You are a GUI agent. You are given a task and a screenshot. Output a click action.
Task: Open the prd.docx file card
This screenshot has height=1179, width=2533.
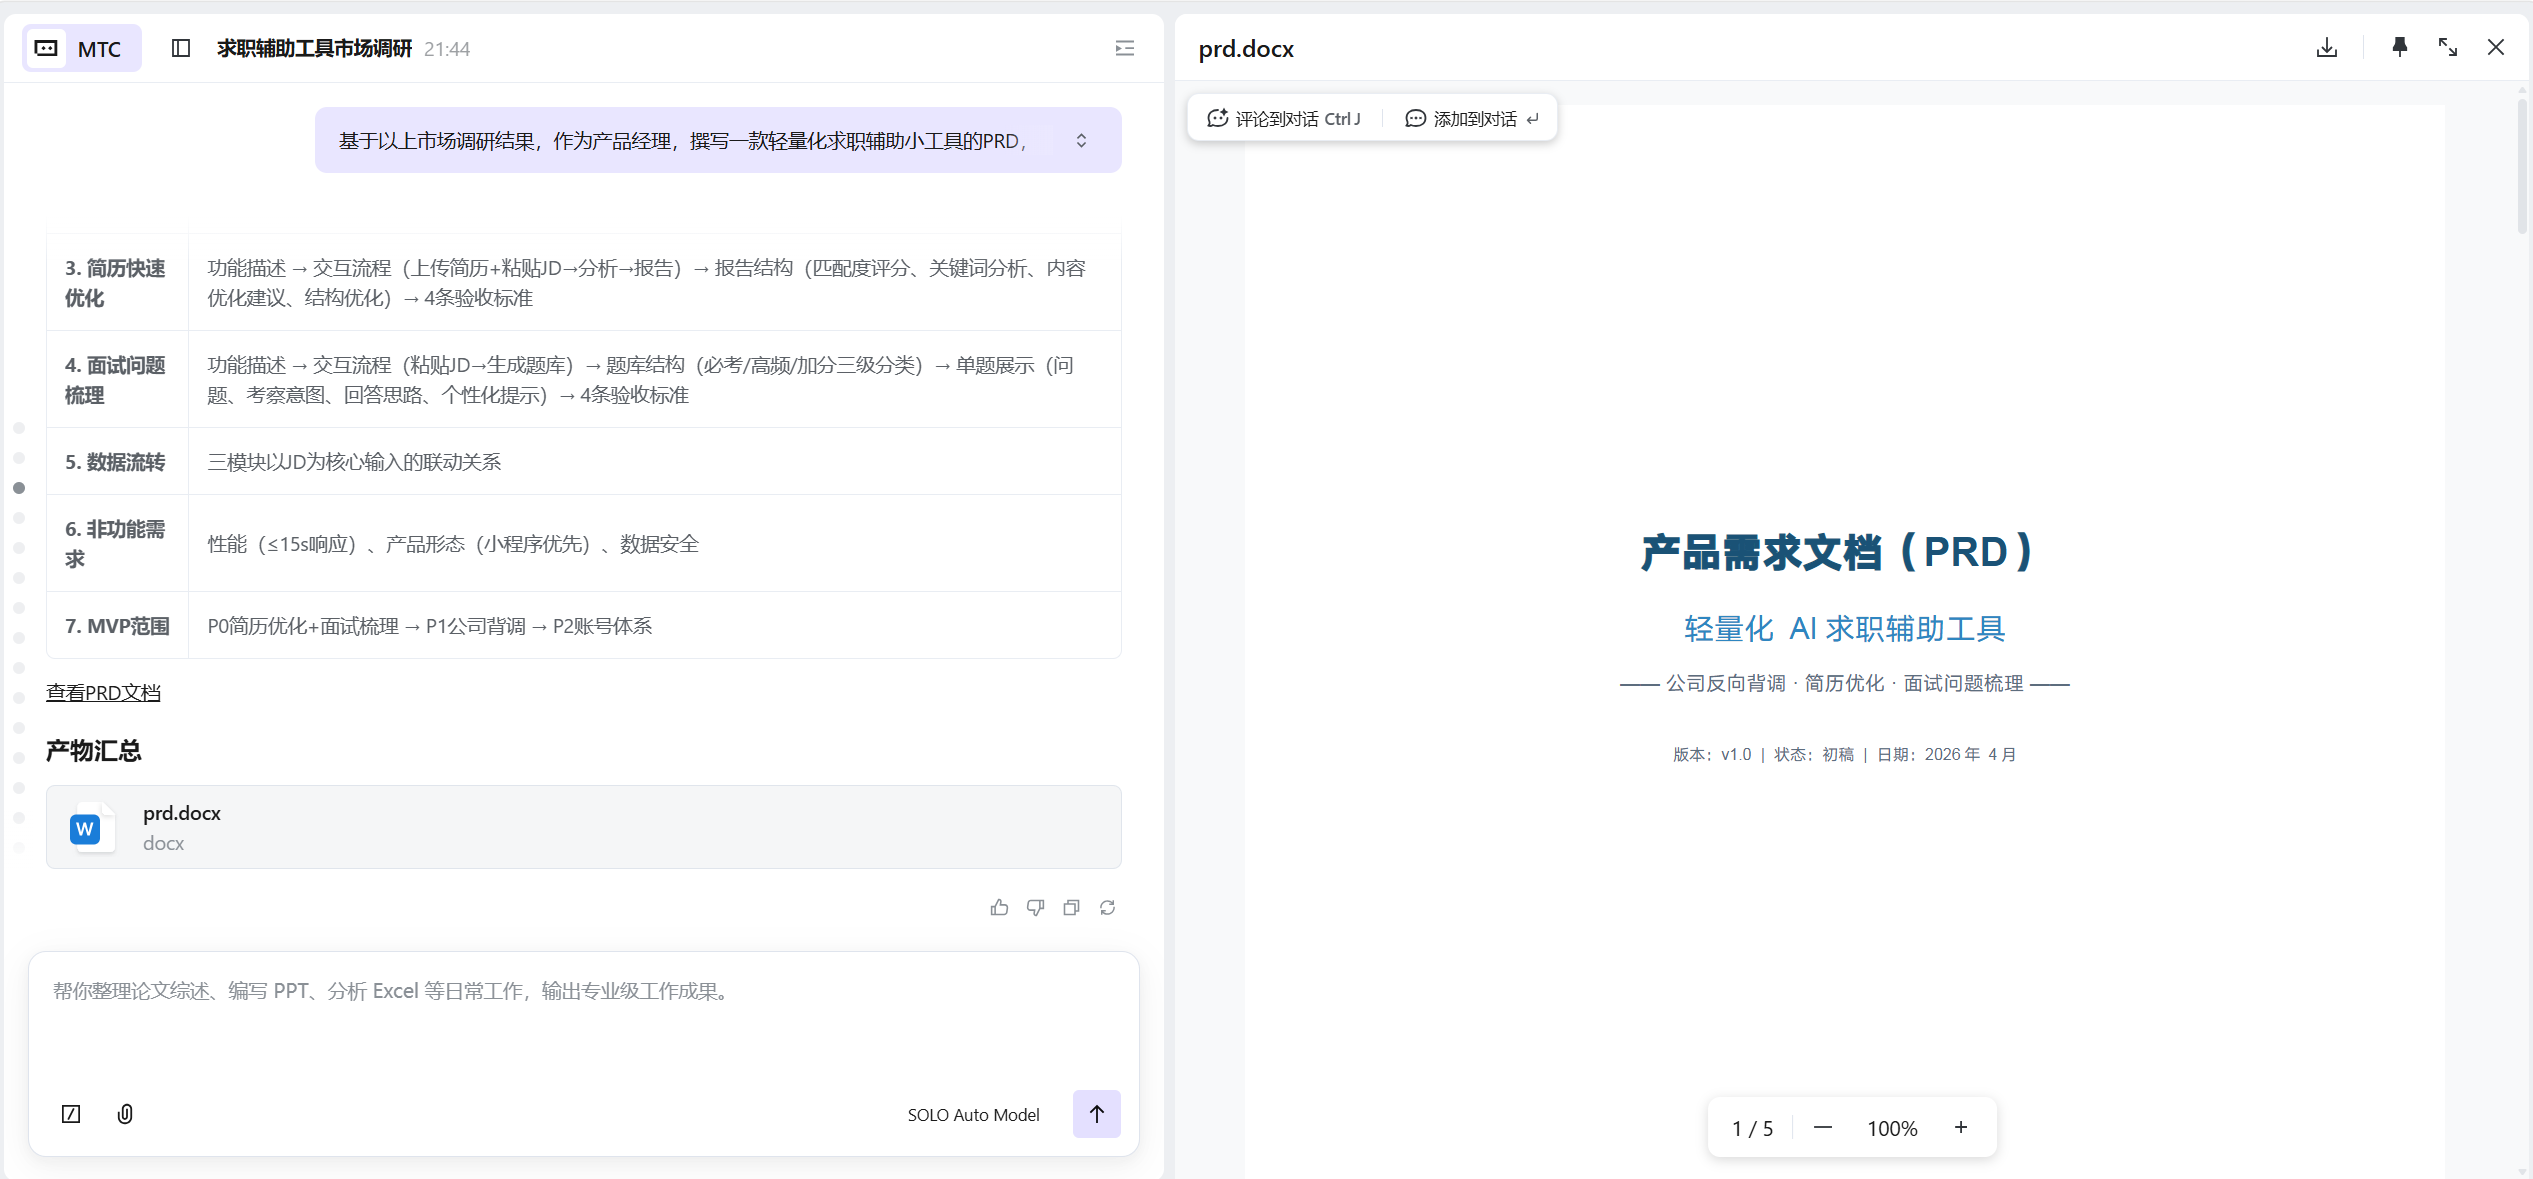point(583,827)
